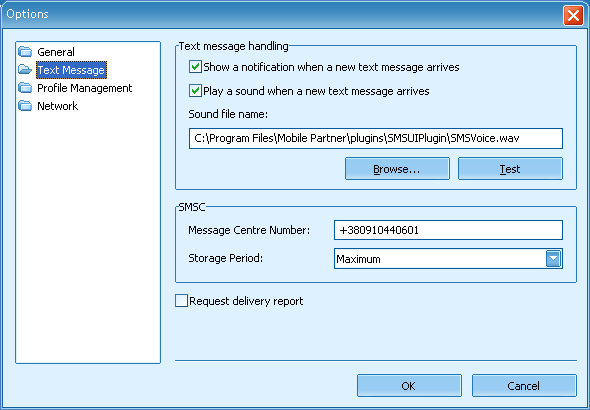Click the General folder icon
The height and width of the screenshot is (410, 590).
(25, 51)
